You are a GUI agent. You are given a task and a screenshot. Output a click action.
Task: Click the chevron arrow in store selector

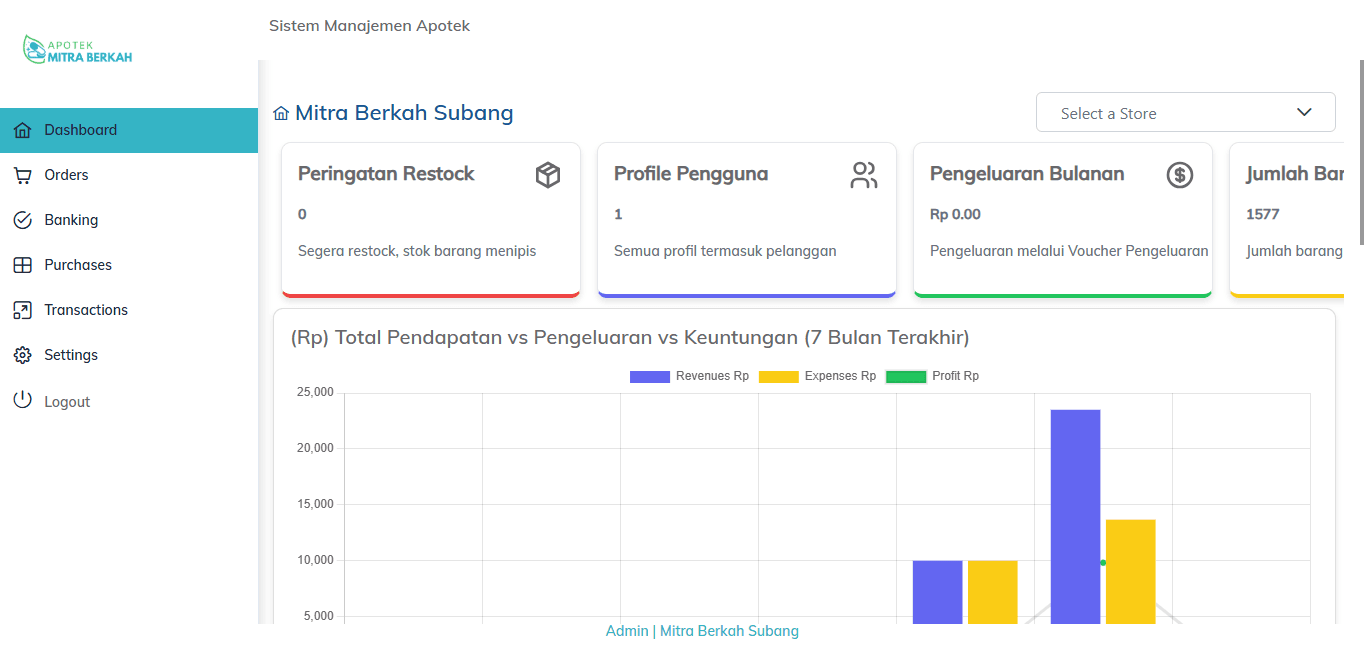click(x=1304, y=112)
